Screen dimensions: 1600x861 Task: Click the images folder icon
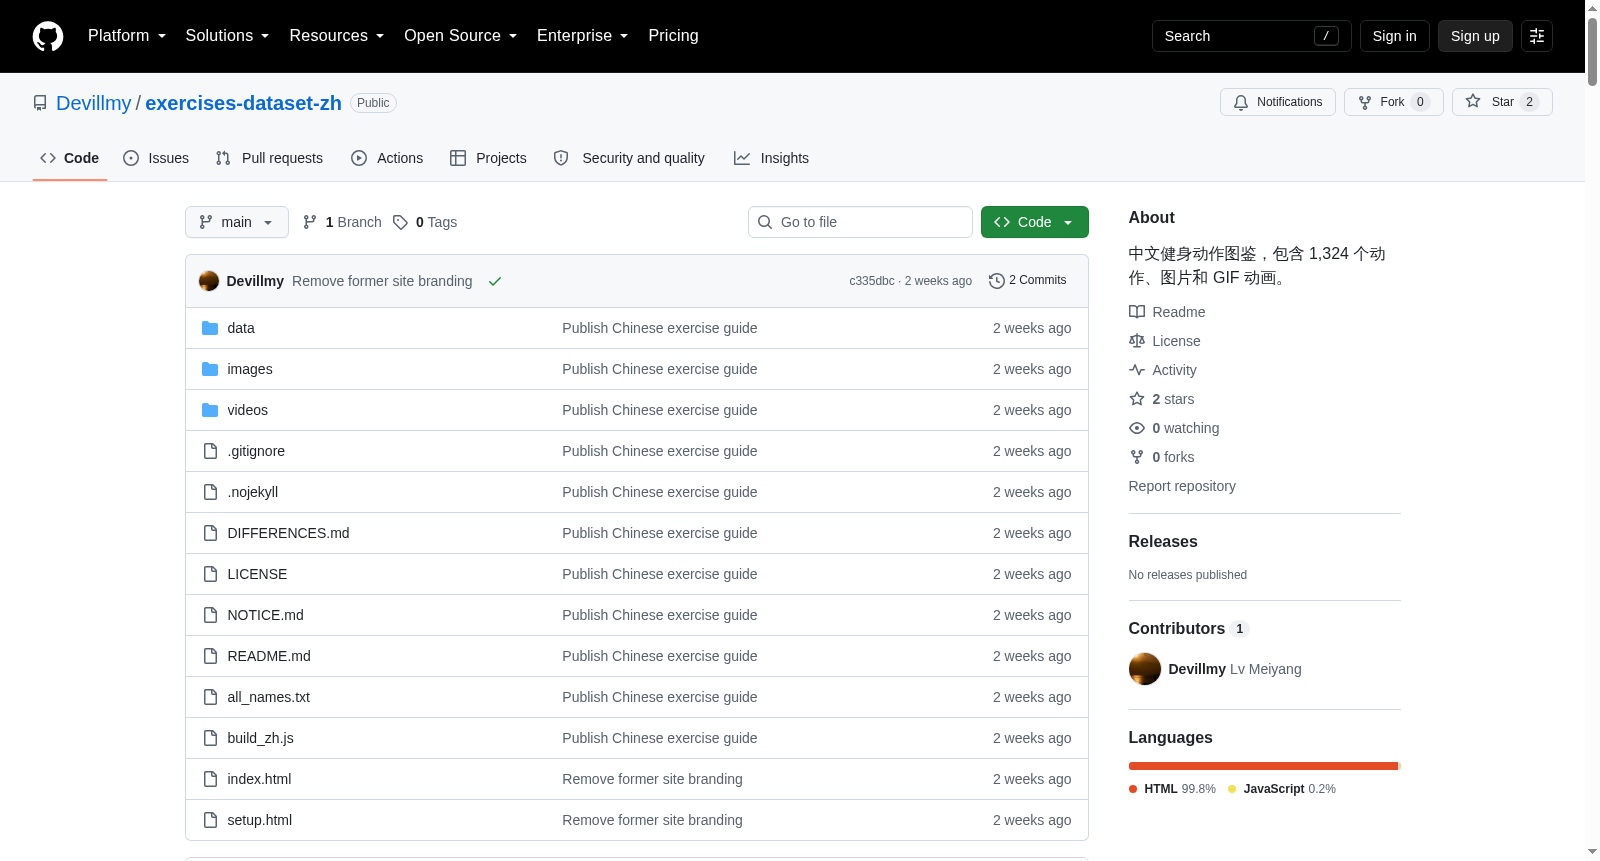coord(210,369)
